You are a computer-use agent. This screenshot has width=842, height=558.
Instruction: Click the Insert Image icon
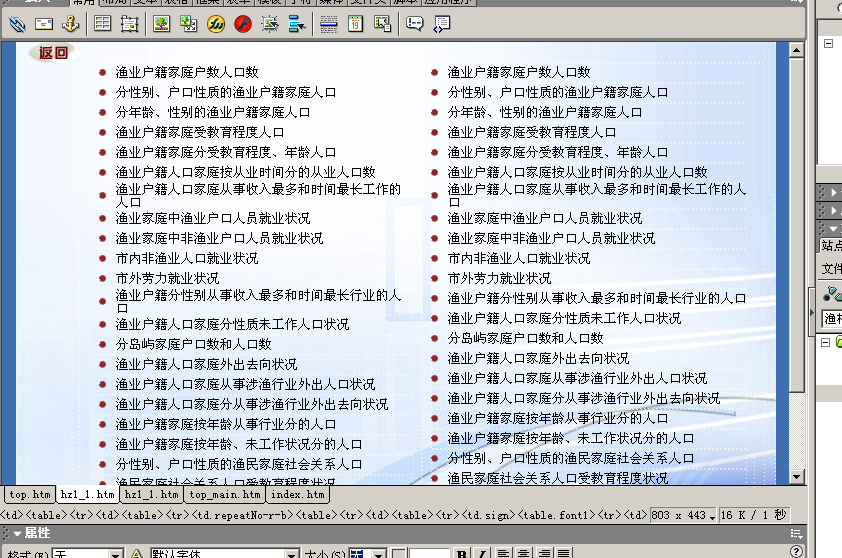point(162,24)
